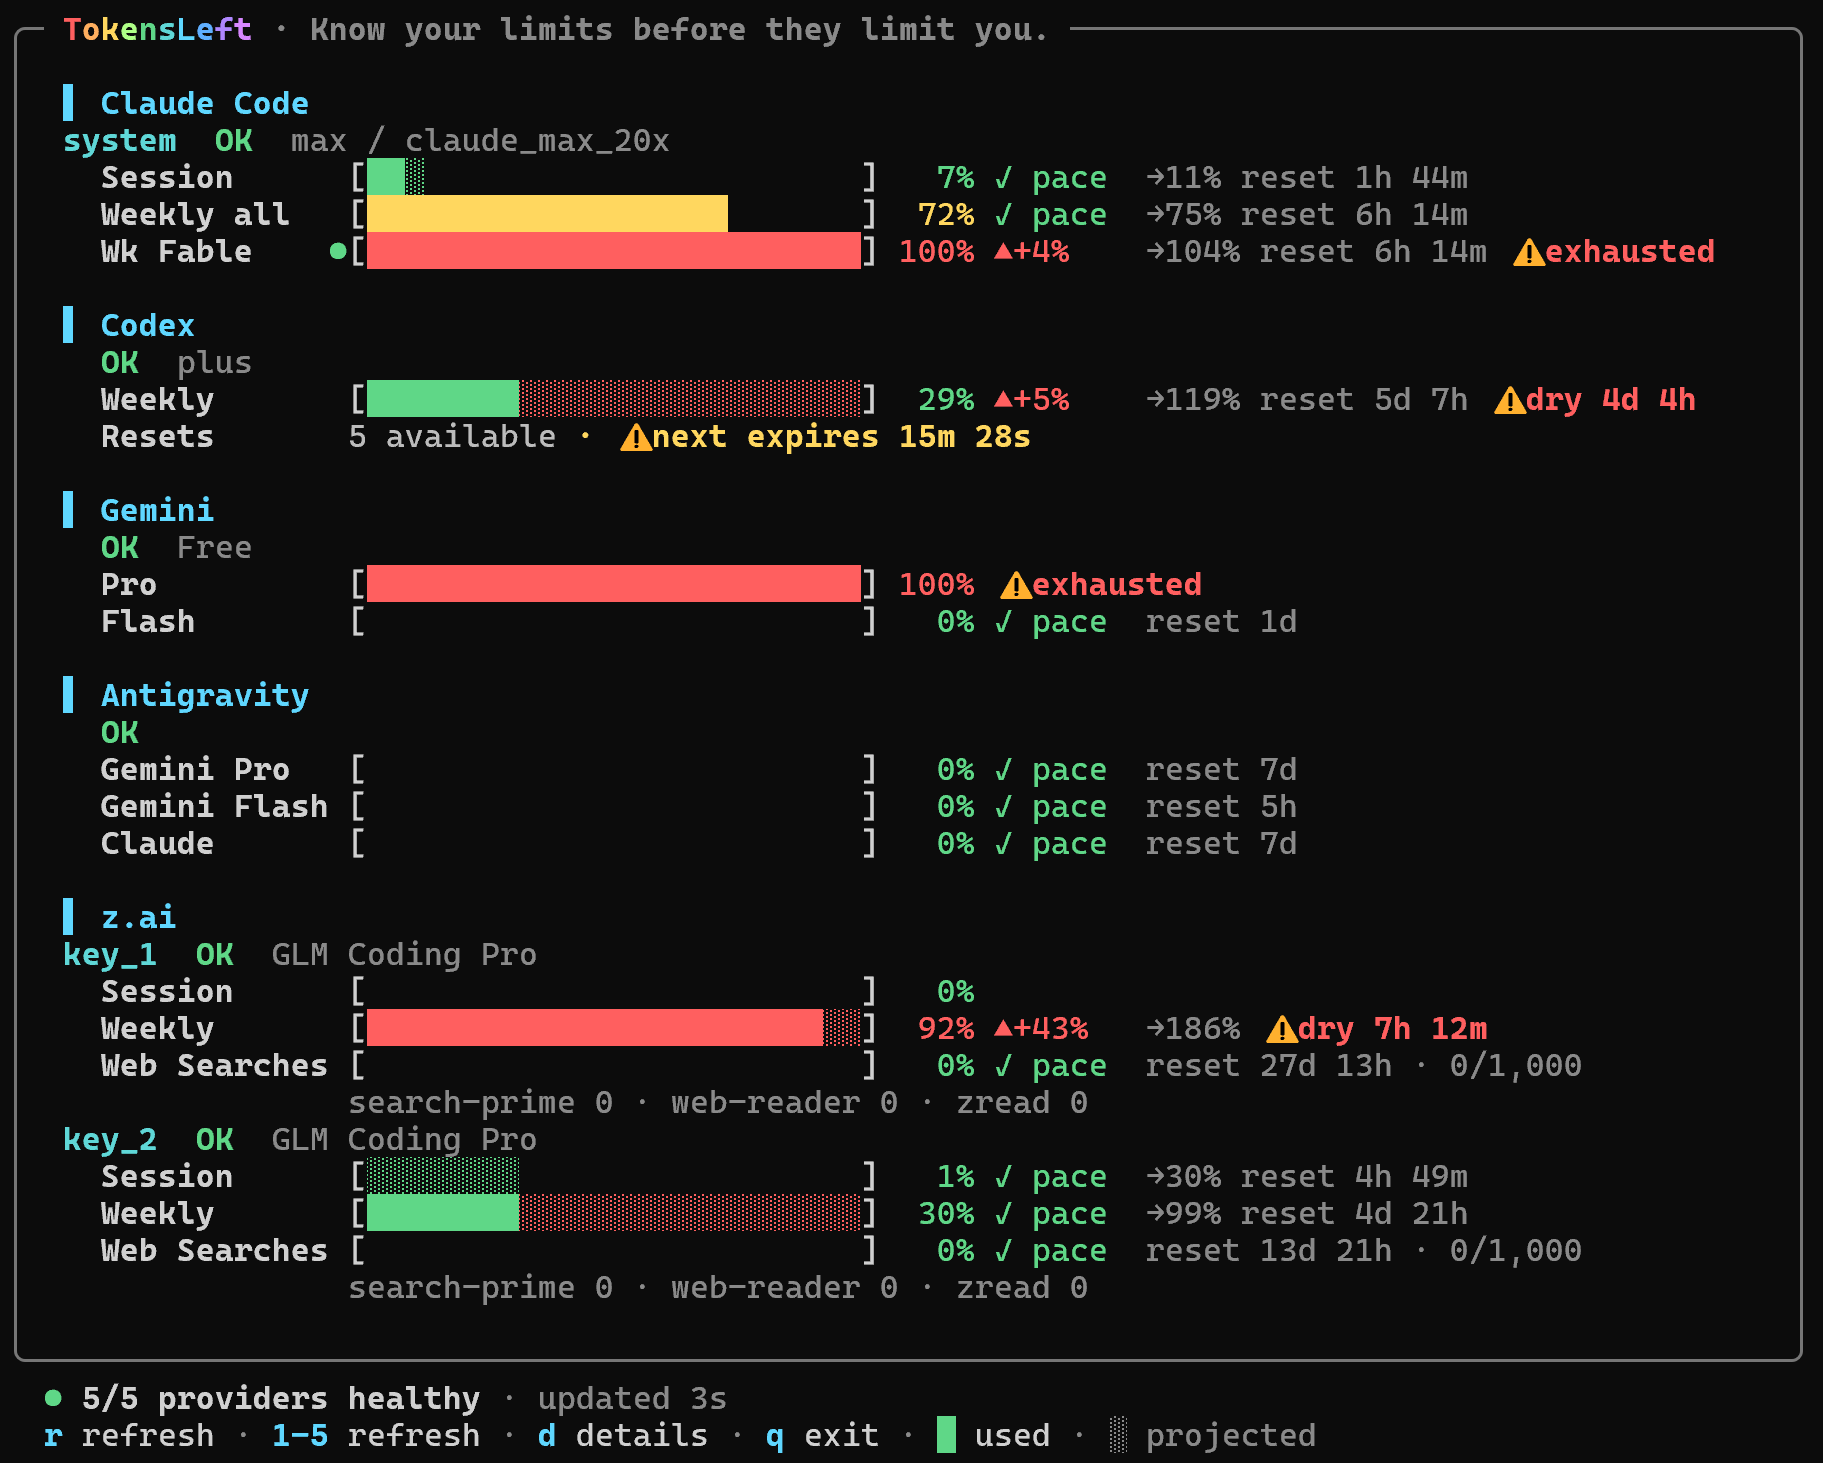This screenshot has width=1823, height=1463.
Task: Click the updated 3s timestamp
Action: (x=632, y=1399)
